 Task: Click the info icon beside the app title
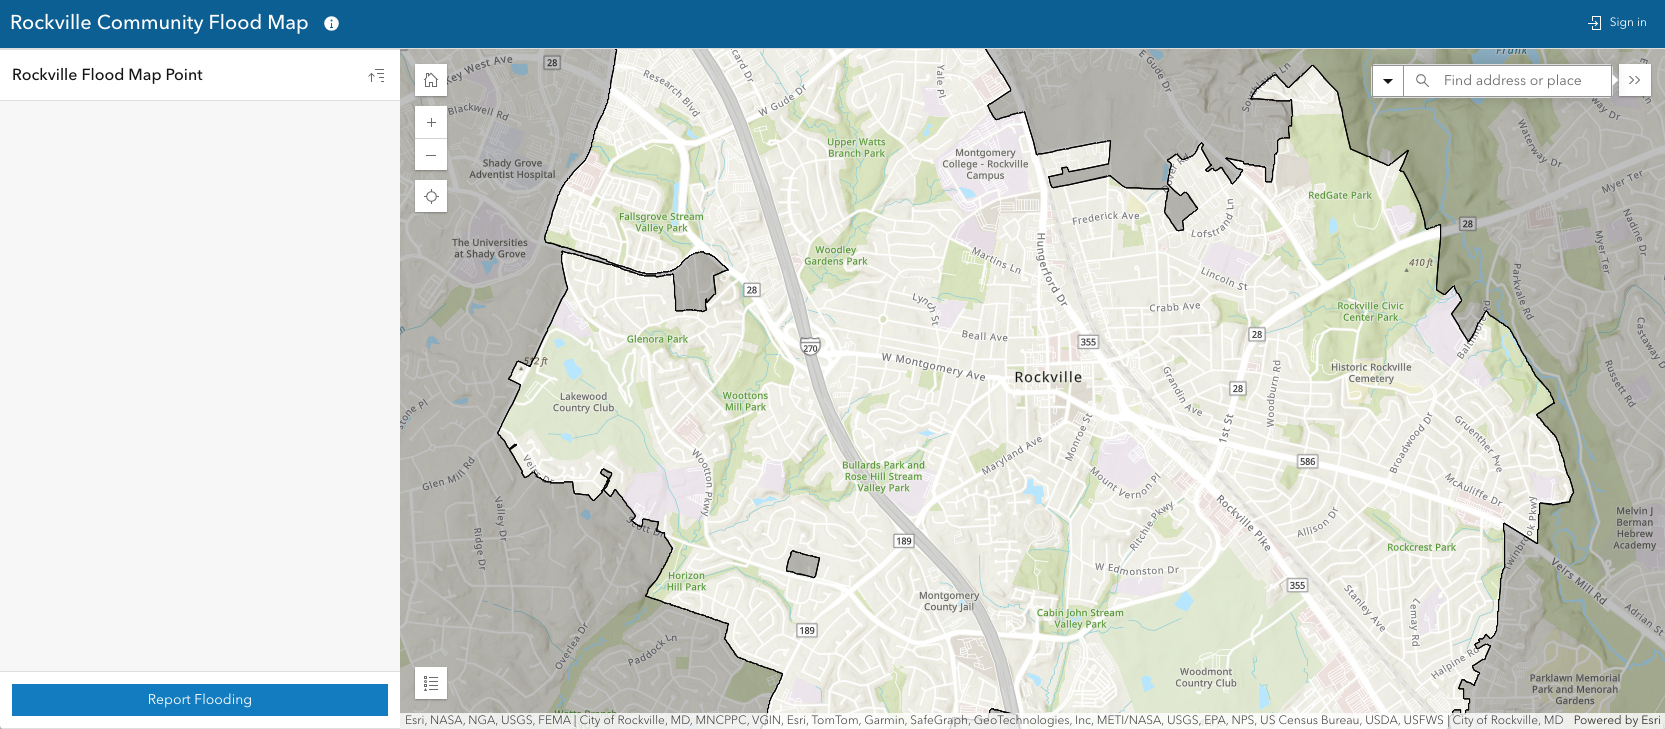tap(331, 23)
